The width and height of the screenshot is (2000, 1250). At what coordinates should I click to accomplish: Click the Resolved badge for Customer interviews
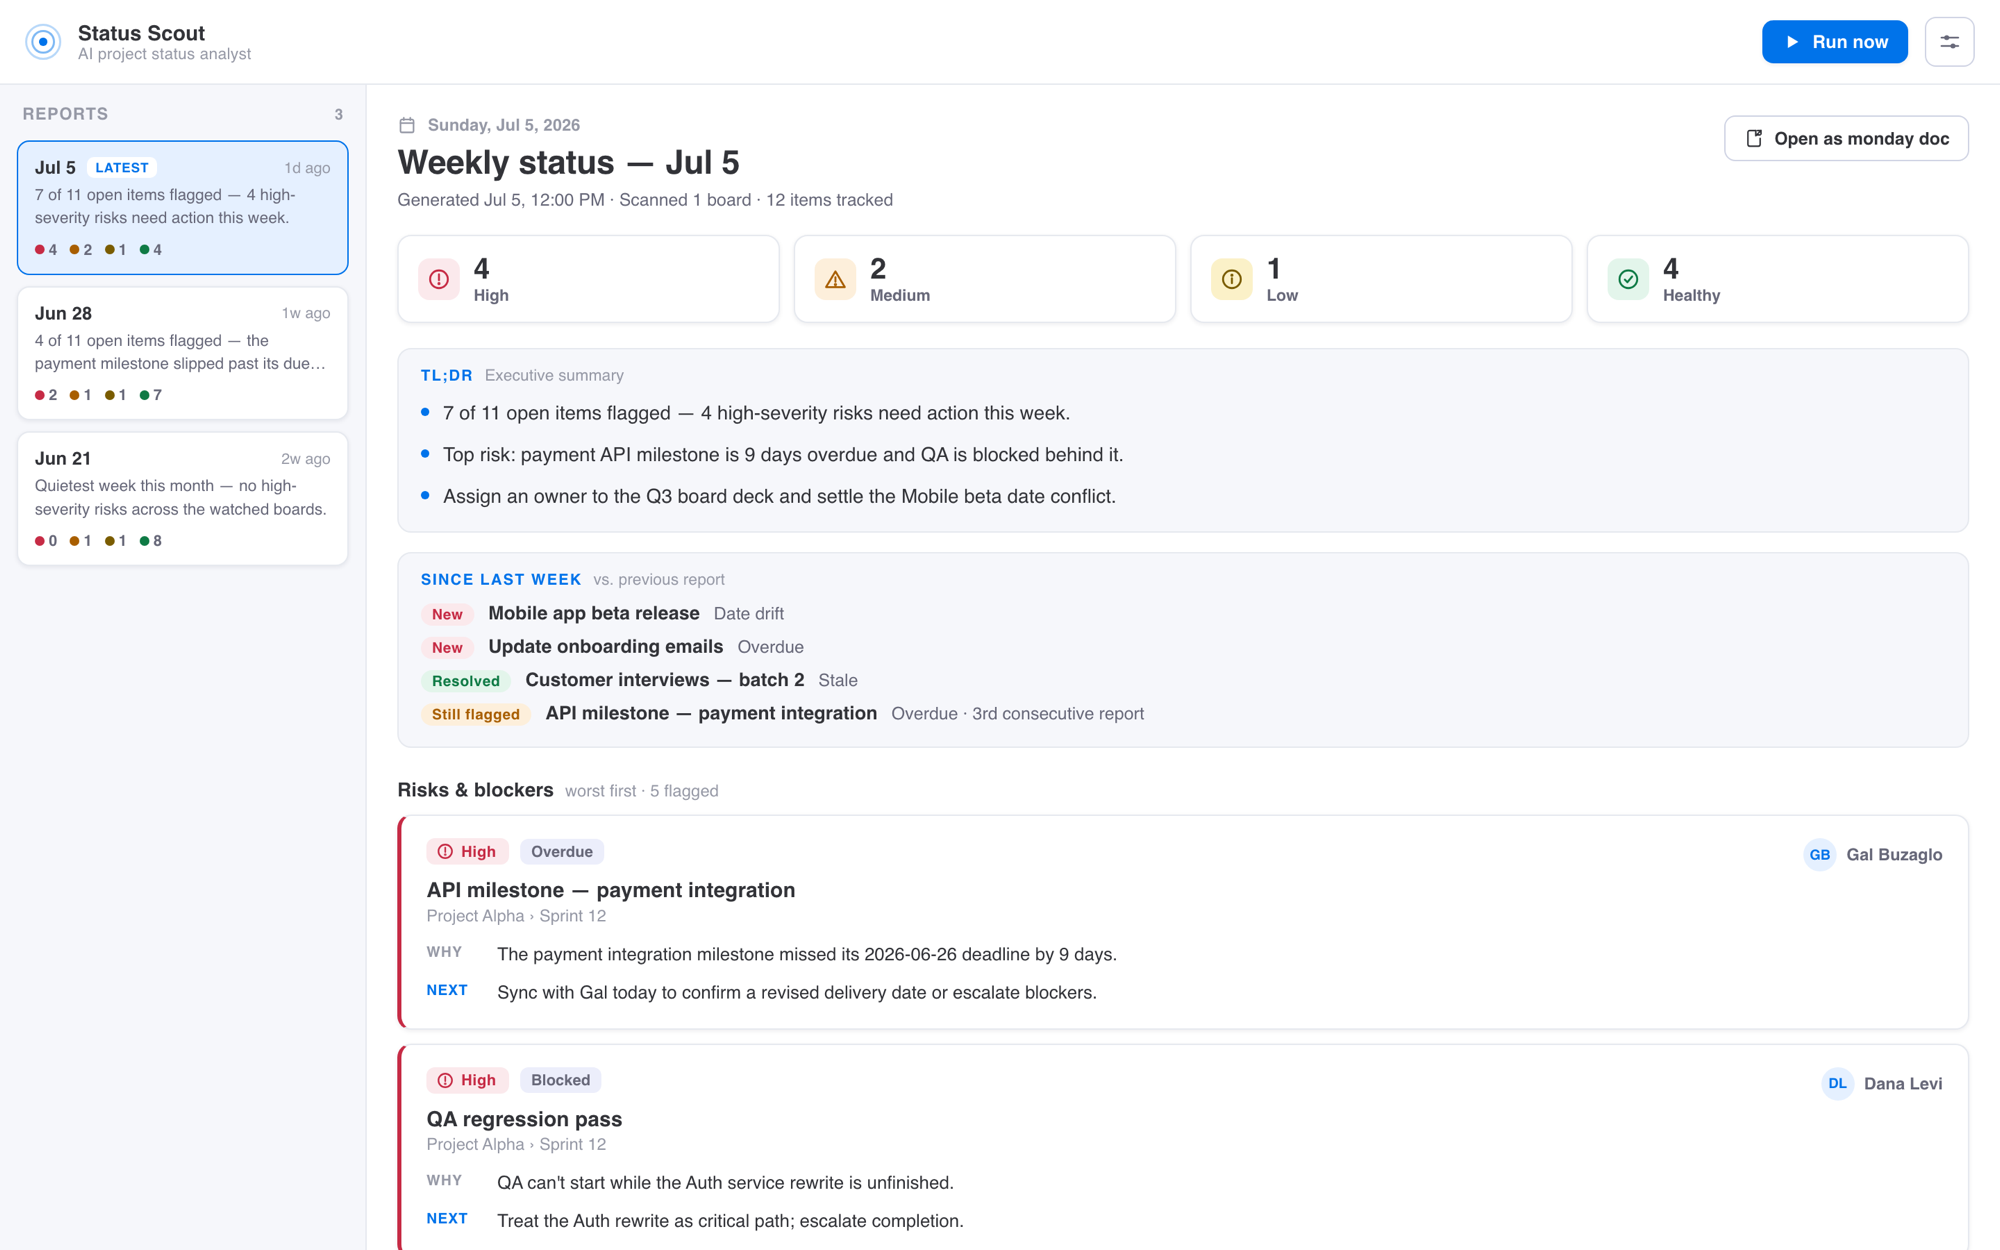click(x=466, y=680)
